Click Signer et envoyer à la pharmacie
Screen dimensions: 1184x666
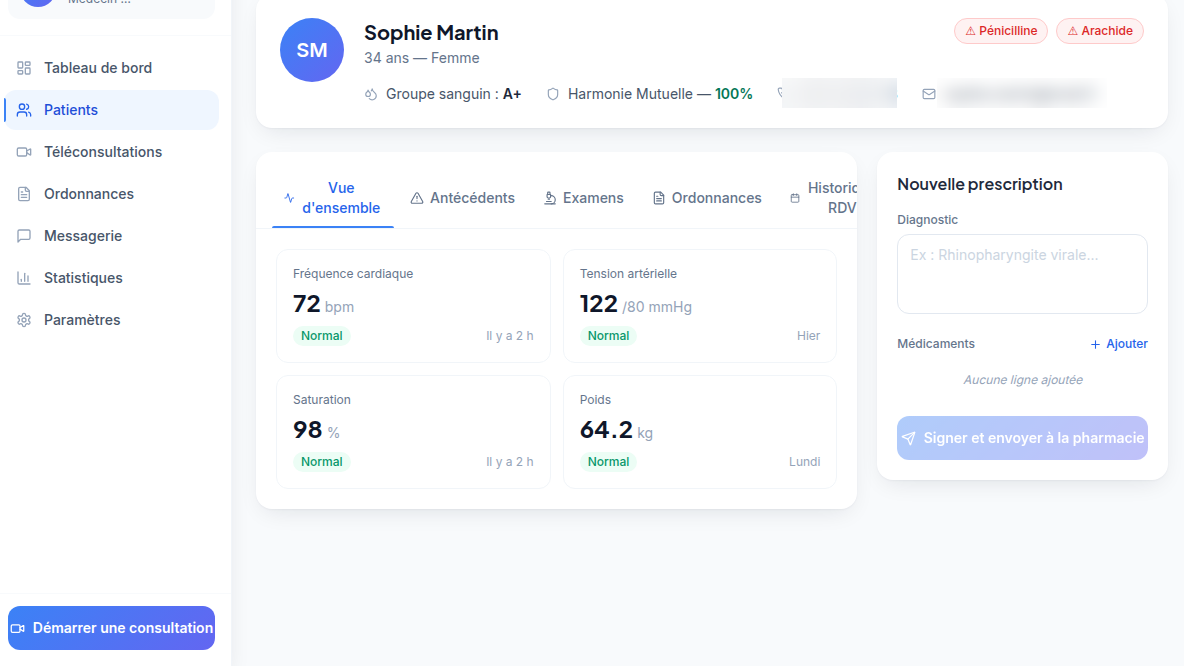pyautogui.click(x=1022, y=438)
